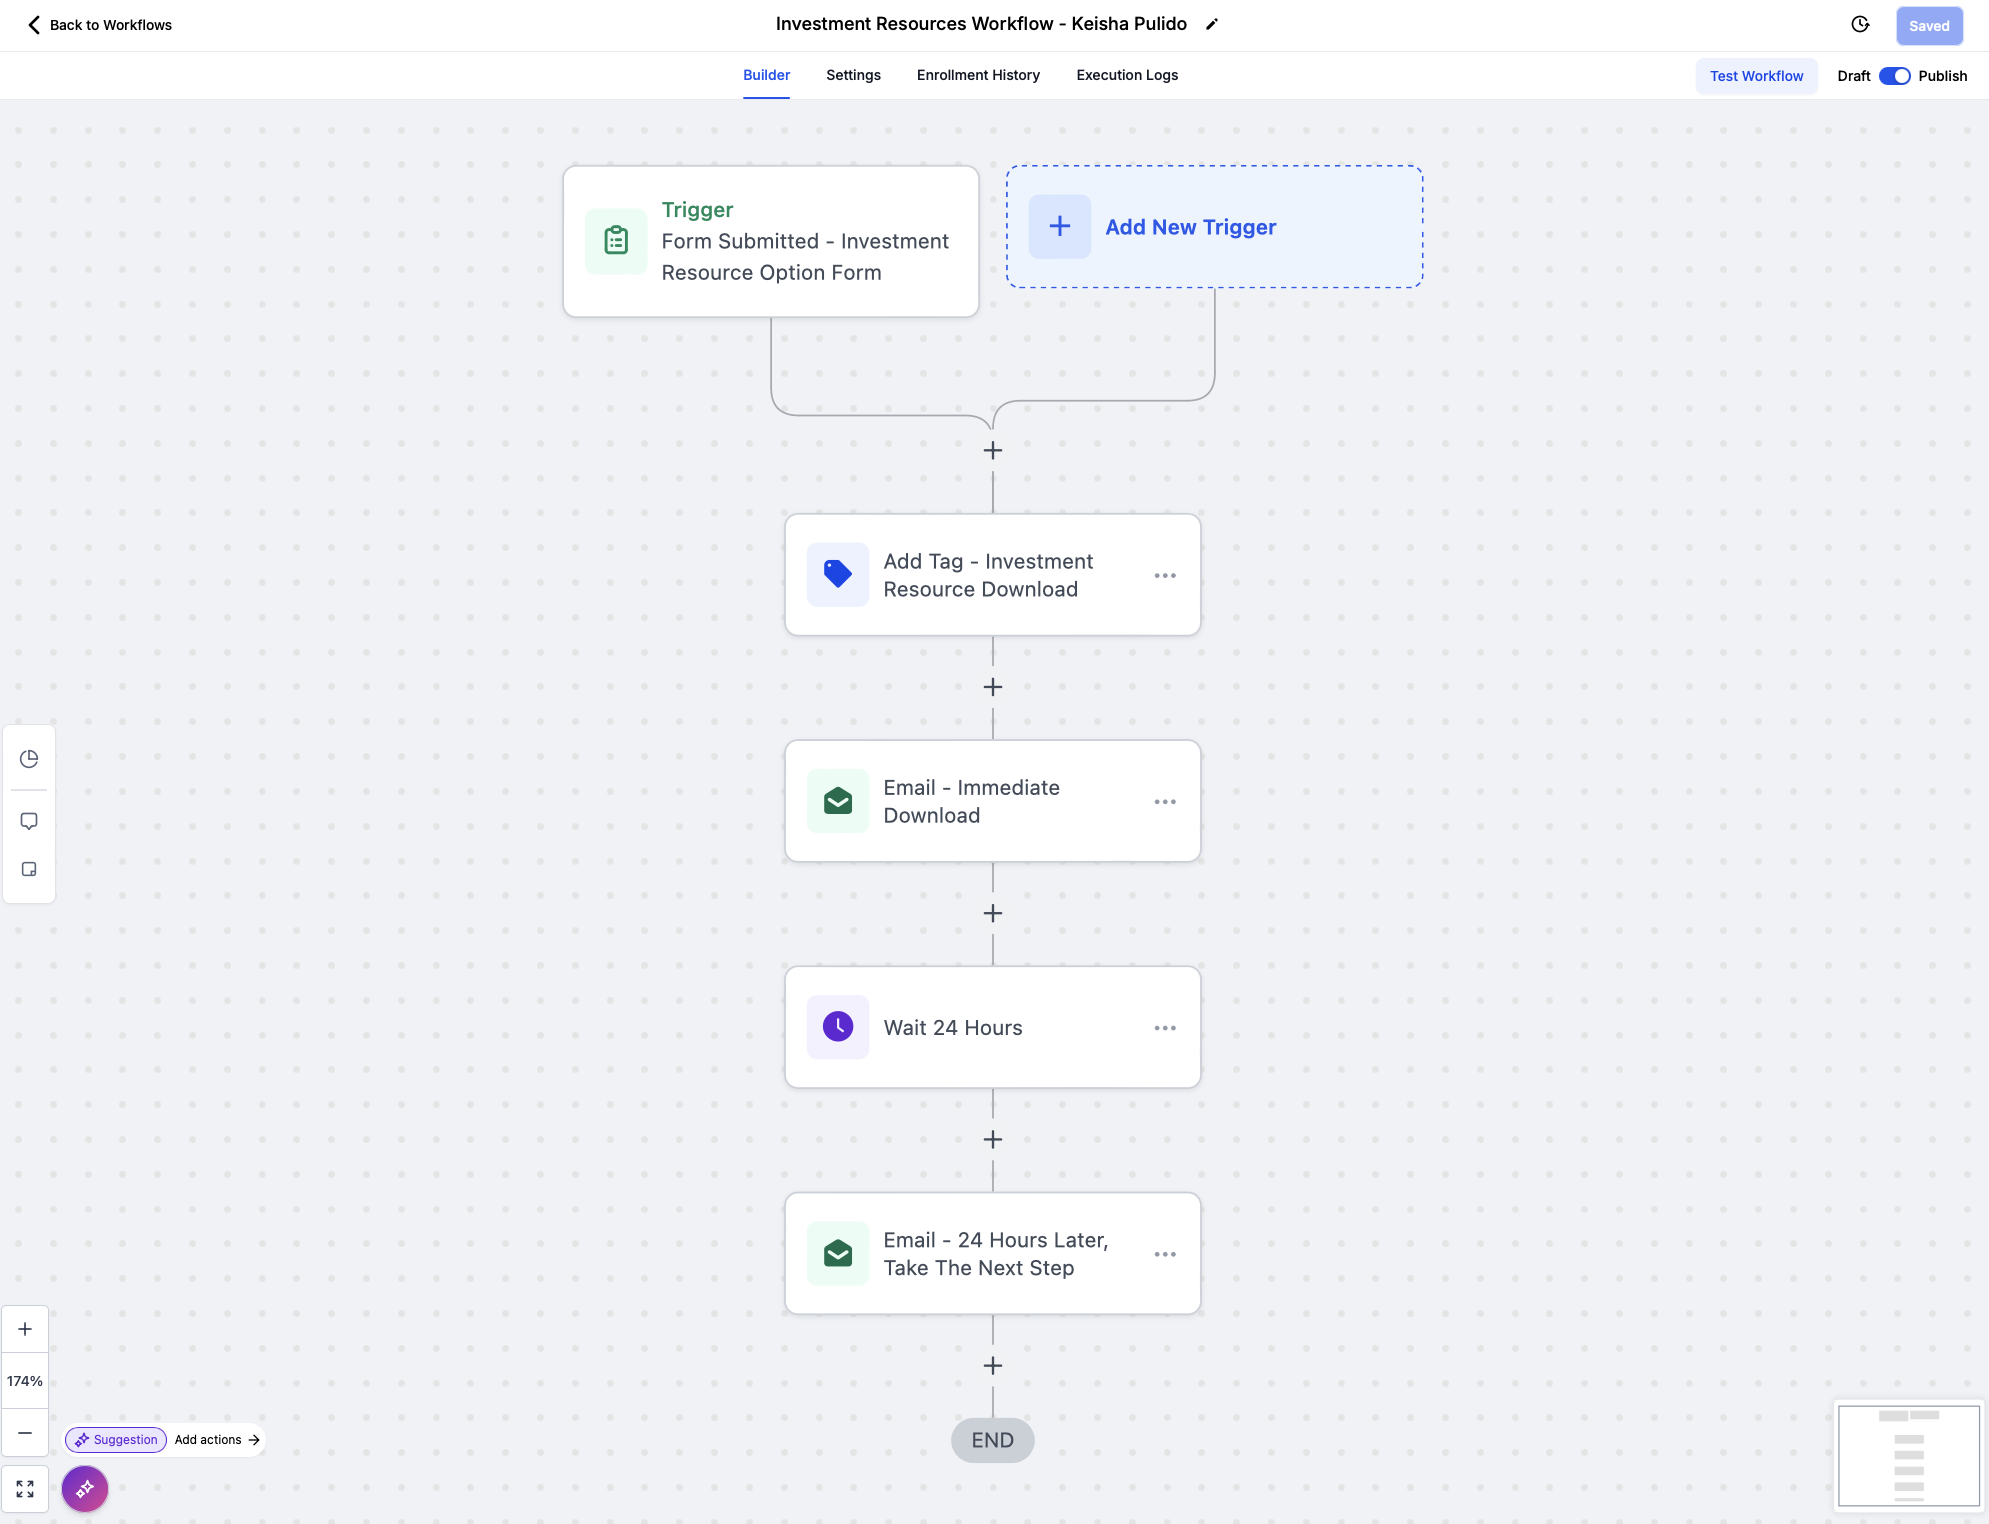Image resolution: width=1989 pixels, height=1524 pixels.
Task: Click the purple AI assistant sparkle button
Action: coord(85,1489)
